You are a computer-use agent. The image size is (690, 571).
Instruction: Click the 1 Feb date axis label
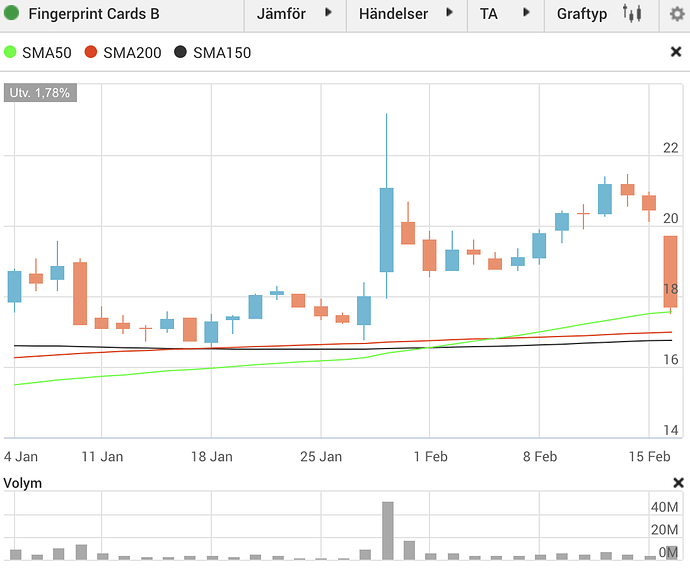pos(430,457)
